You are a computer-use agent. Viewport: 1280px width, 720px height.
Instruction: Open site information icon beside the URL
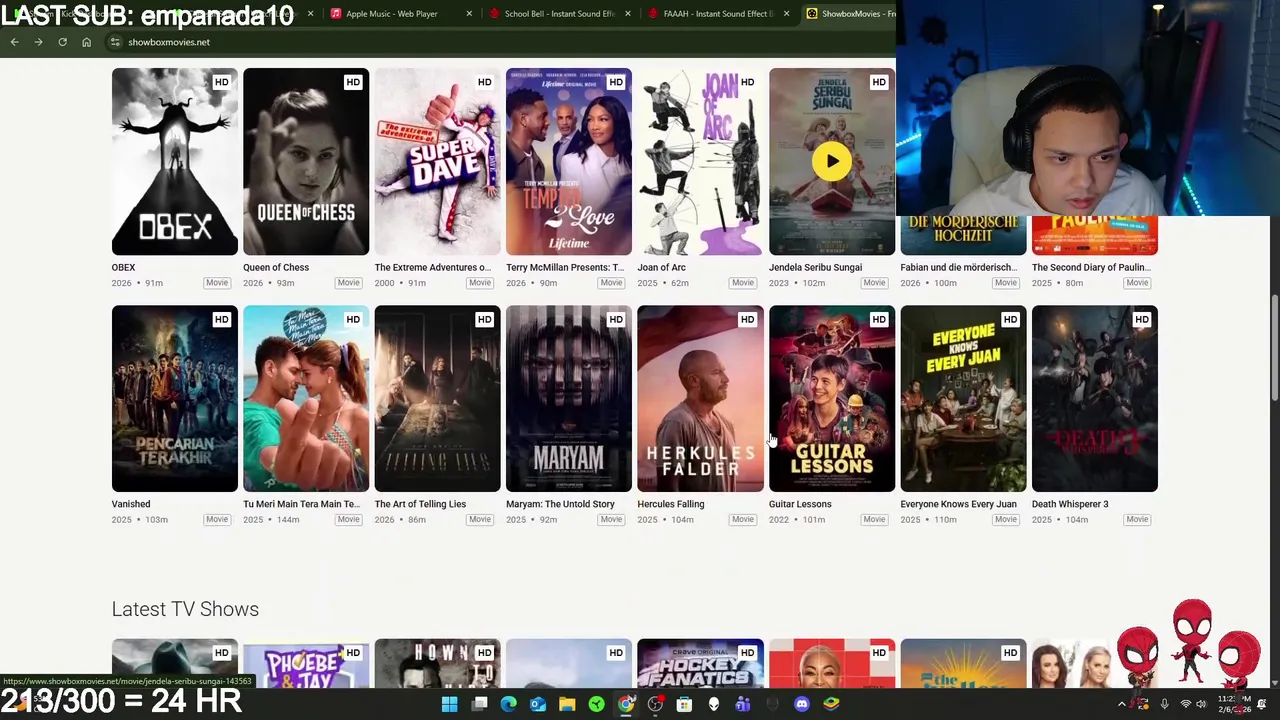(115, 42)
